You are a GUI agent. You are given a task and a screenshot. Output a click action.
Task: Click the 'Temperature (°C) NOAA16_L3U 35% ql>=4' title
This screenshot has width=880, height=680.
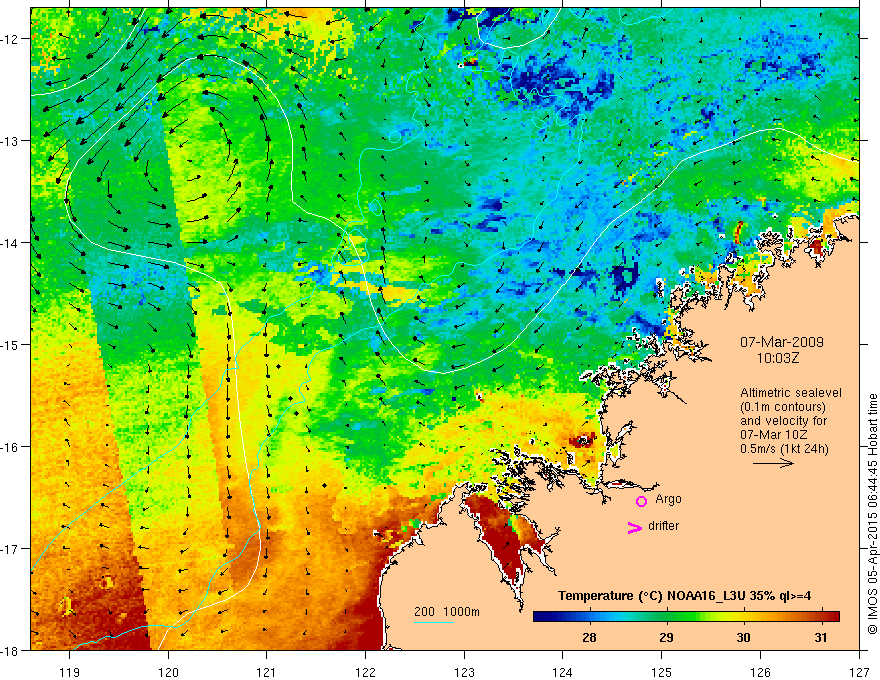point(685,596)
